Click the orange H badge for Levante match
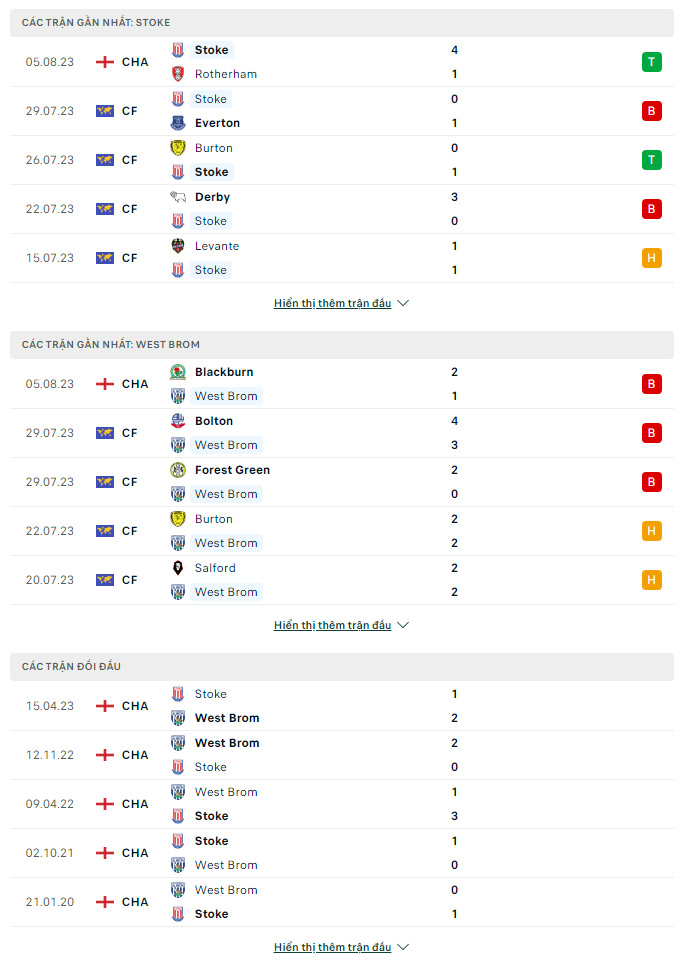The image size is (681, 966). 651,258
